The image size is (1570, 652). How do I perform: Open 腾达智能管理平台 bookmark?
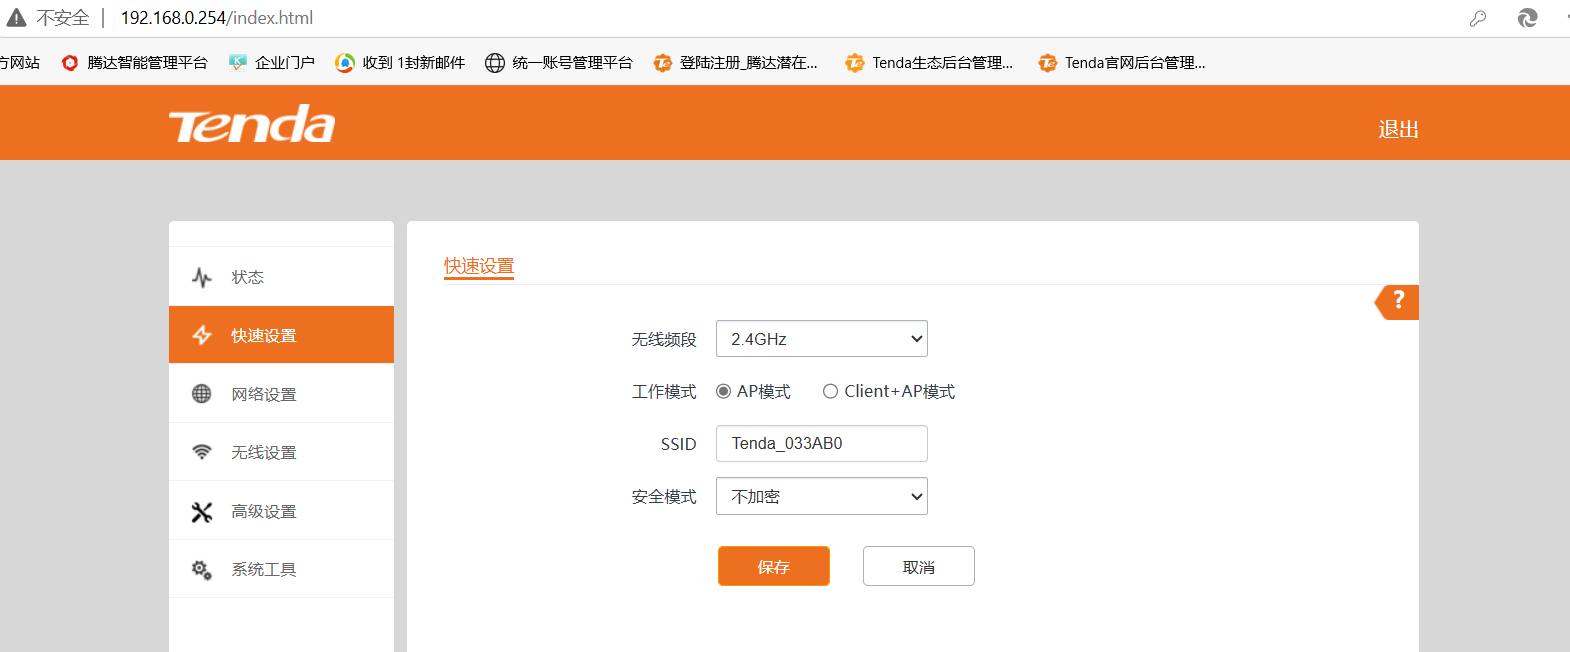pyautogui.click(x=134, y=62)
